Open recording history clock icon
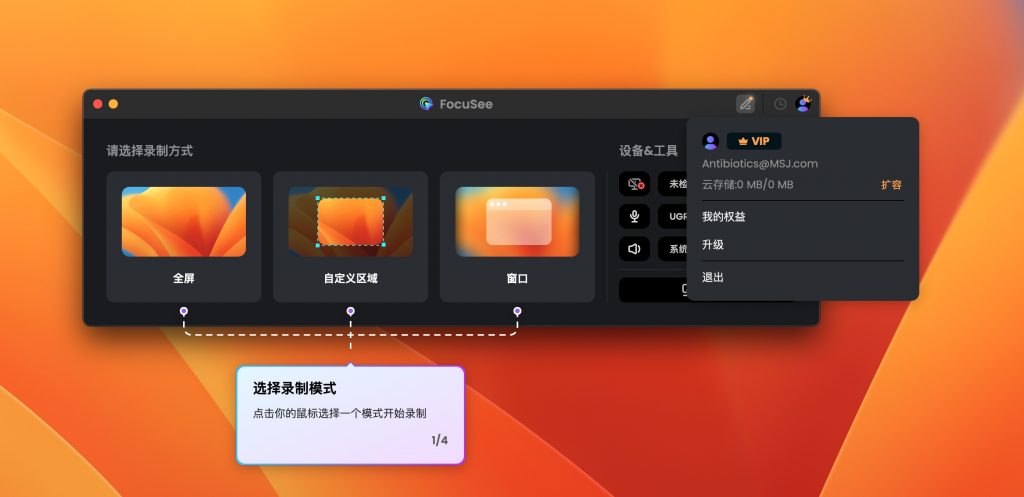 (780, 104)
